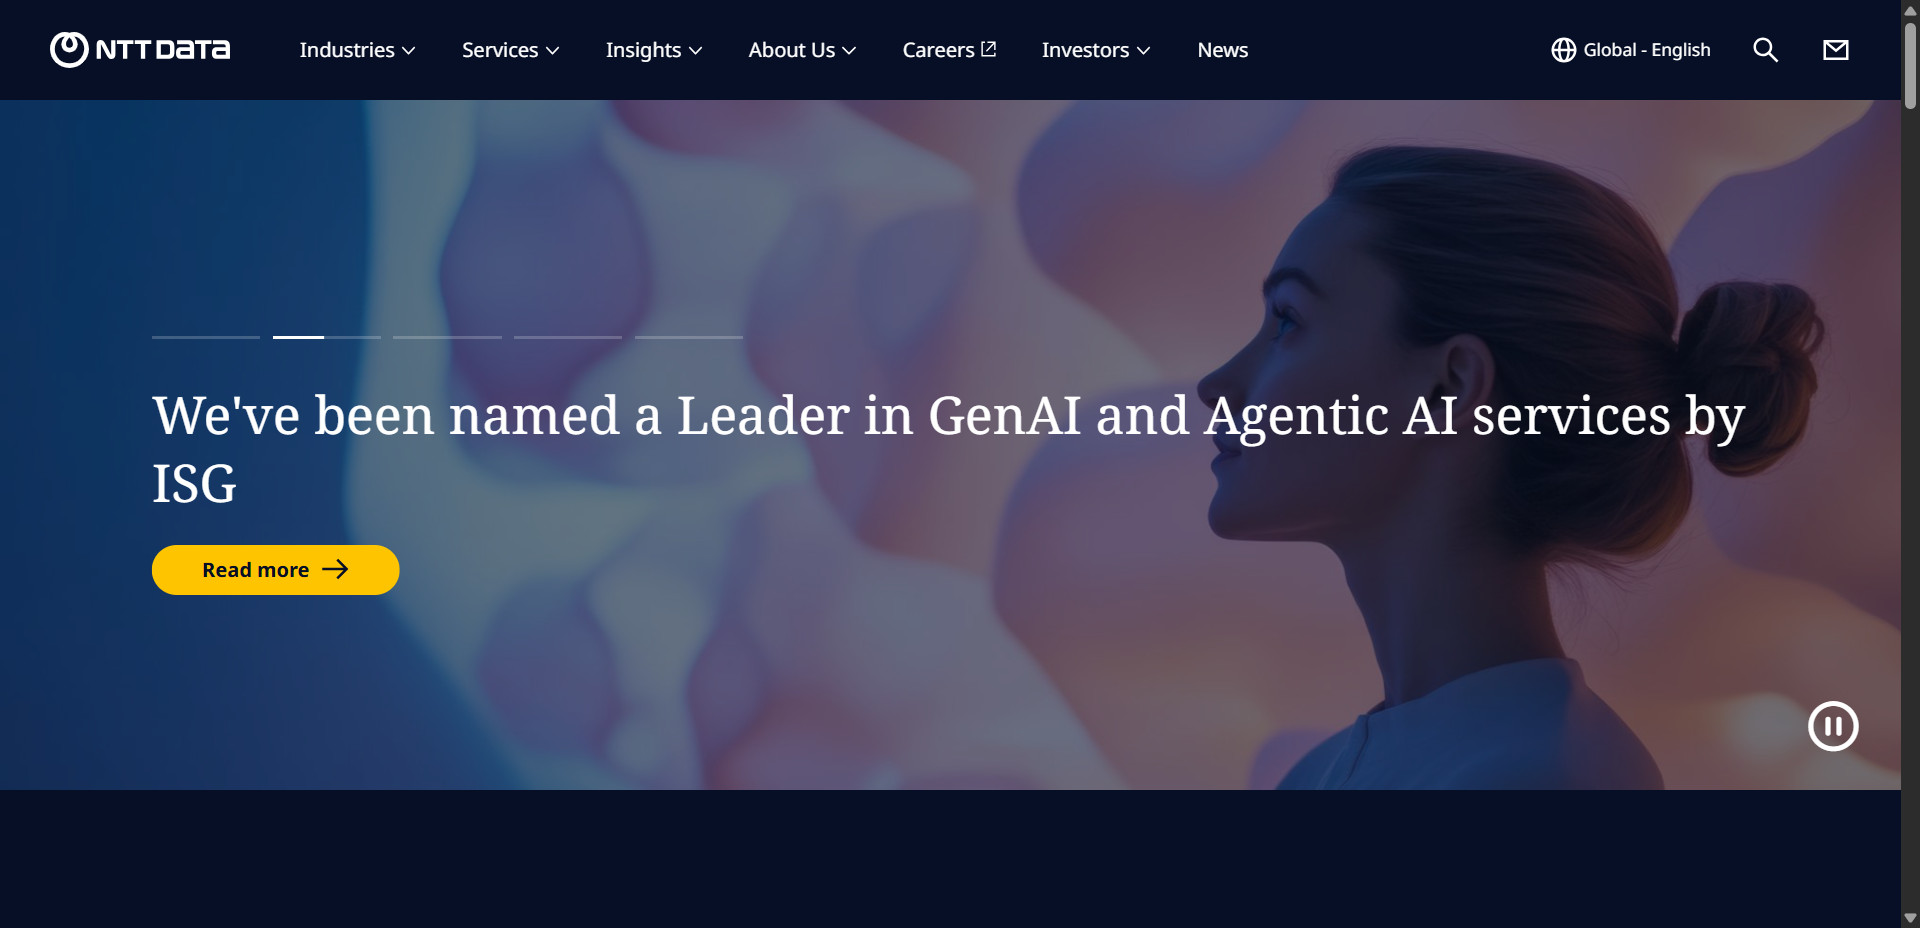
Task: Select the first carousel slide indicator
Action: [206, 337]
